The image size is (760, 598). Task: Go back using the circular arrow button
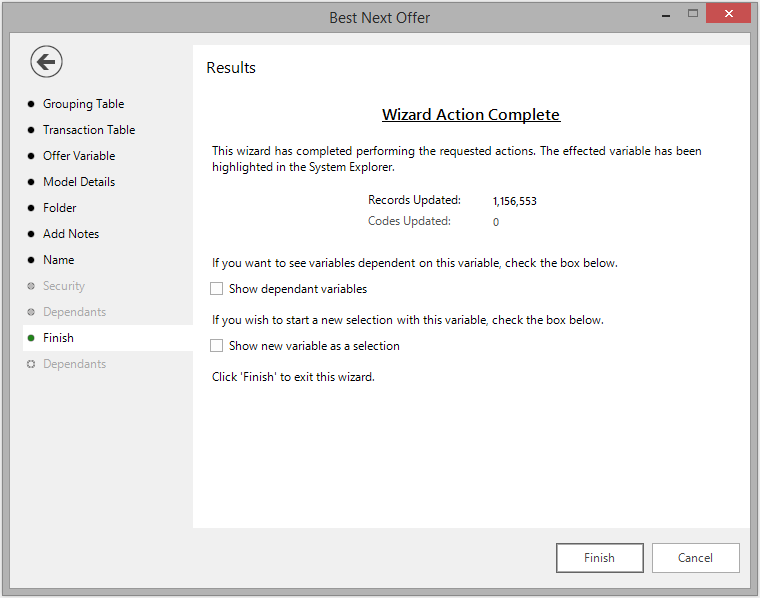[46, 62]
